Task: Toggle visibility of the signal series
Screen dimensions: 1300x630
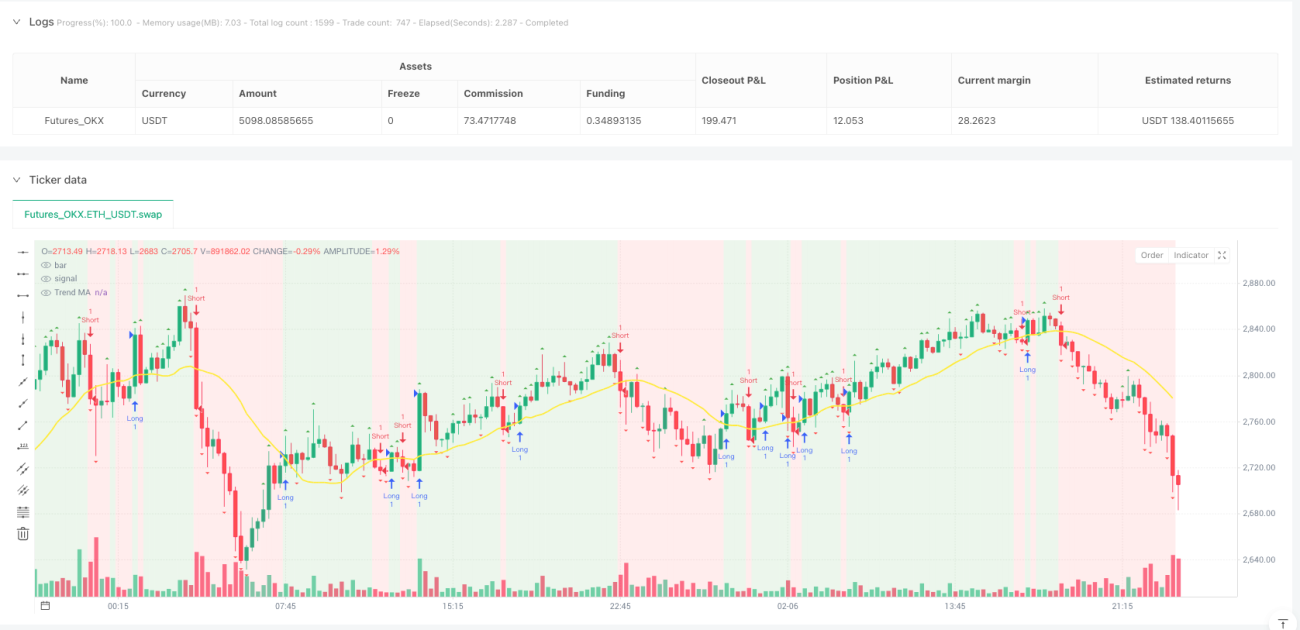Action: tap(46, 278)
